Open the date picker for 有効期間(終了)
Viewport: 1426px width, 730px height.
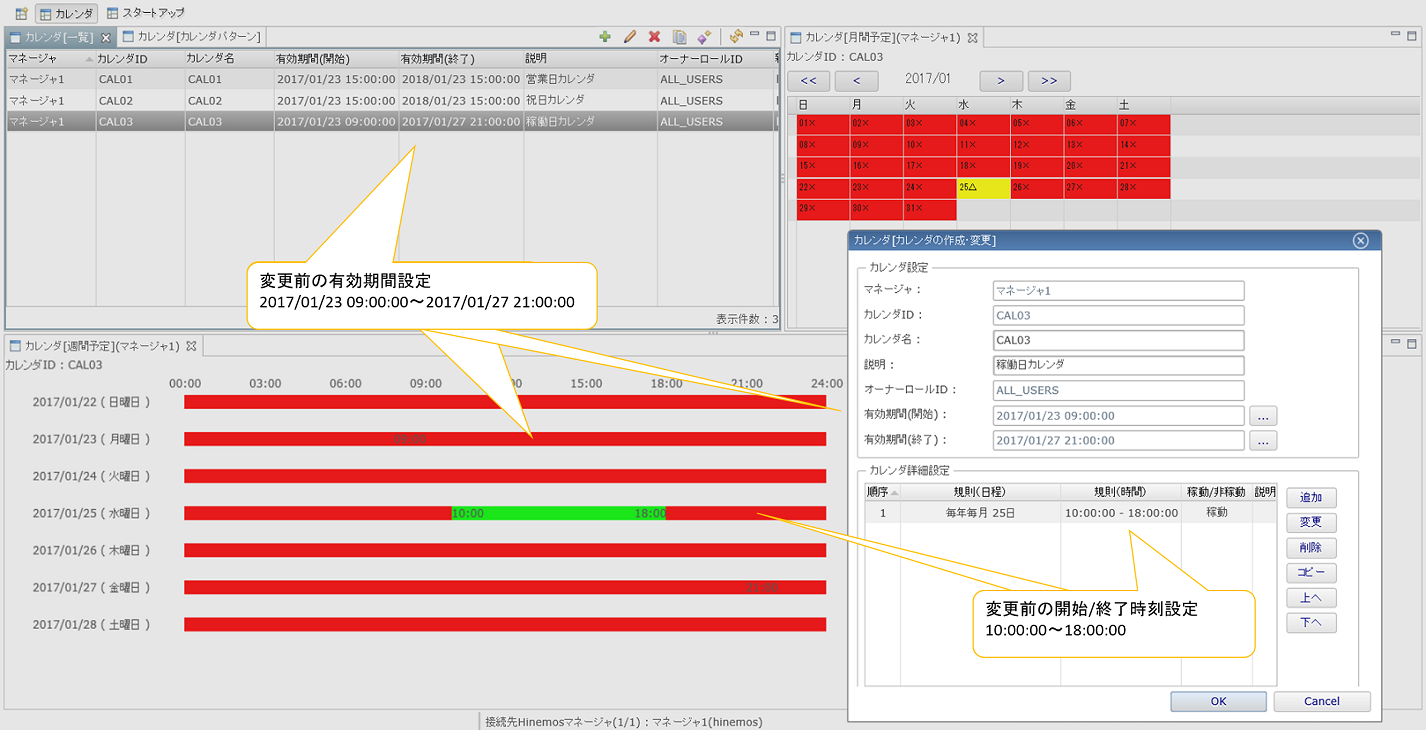1263,440
